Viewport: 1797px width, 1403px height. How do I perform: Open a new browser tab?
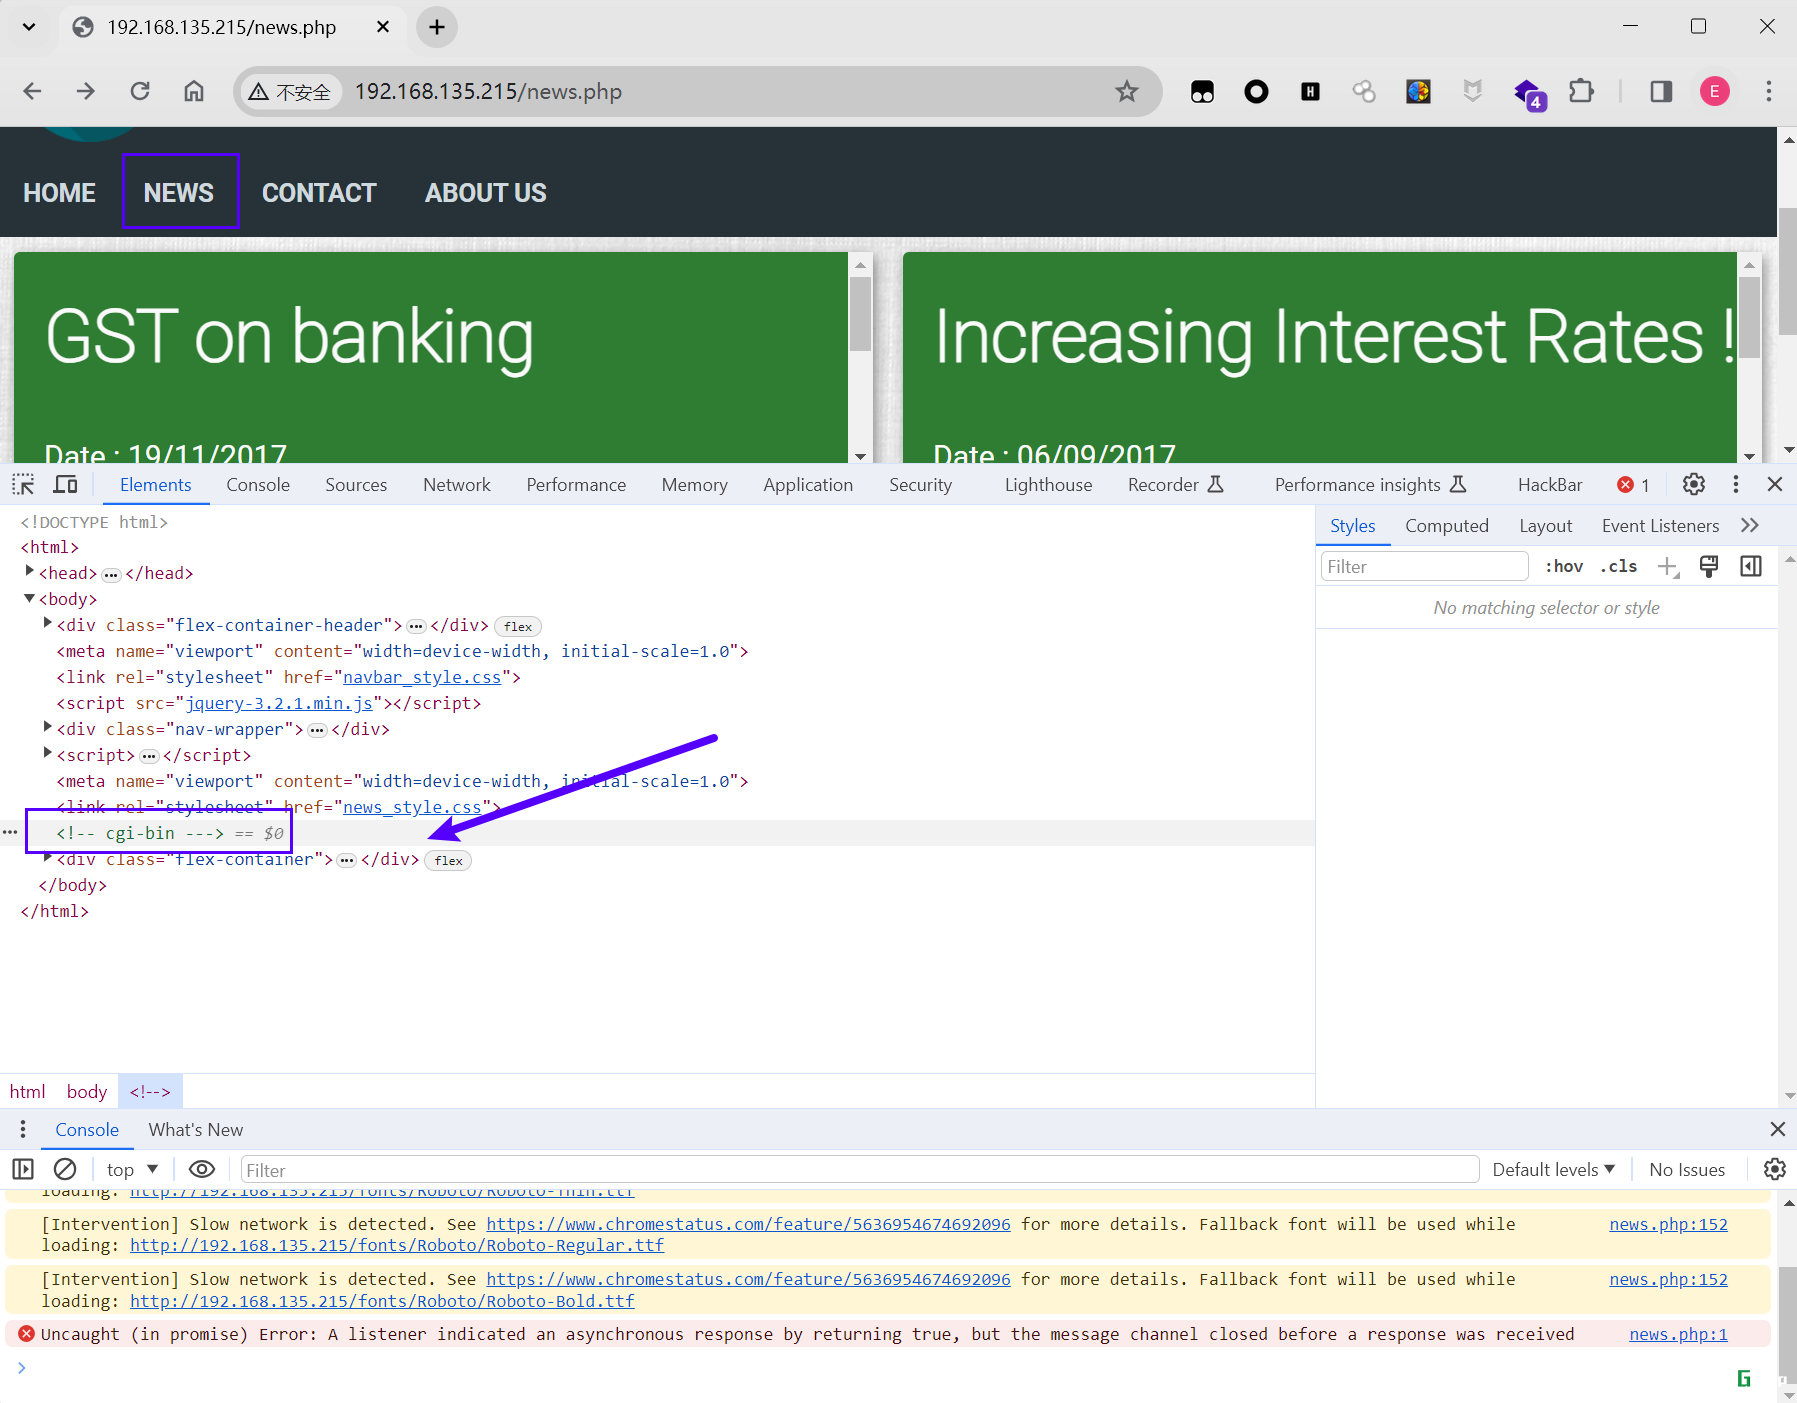(437, 27)
